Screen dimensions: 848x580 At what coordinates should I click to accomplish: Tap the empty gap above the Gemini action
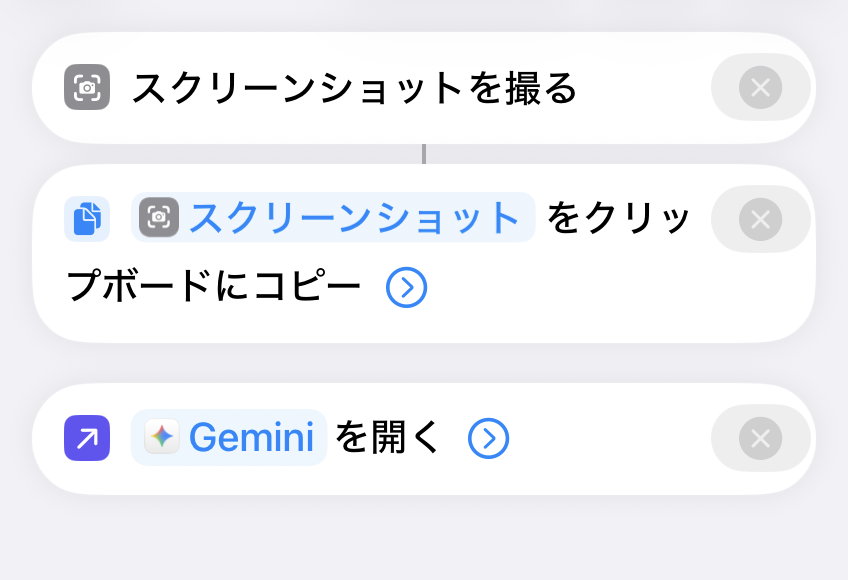click(x=424, y=363)
